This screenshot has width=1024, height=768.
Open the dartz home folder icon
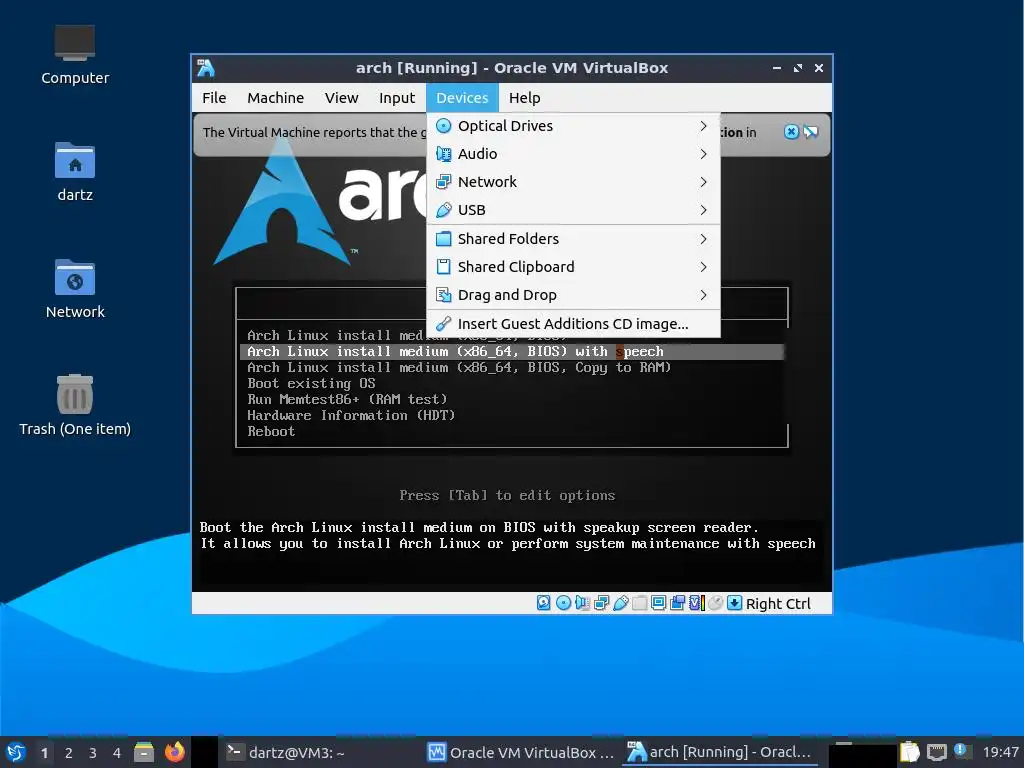point(75,172)
